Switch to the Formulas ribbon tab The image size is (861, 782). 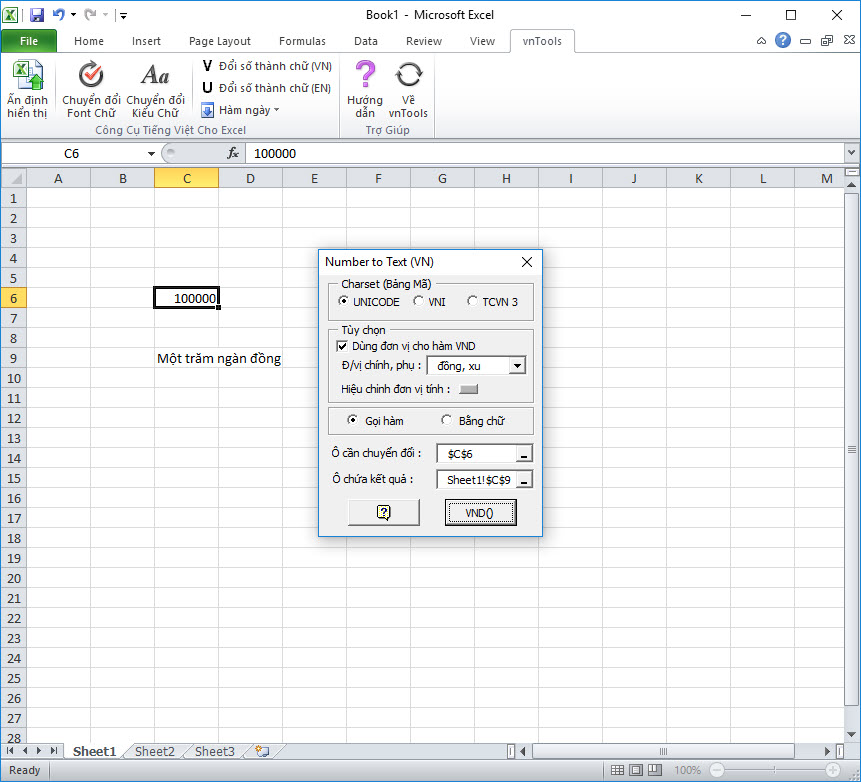coord(302,41)
